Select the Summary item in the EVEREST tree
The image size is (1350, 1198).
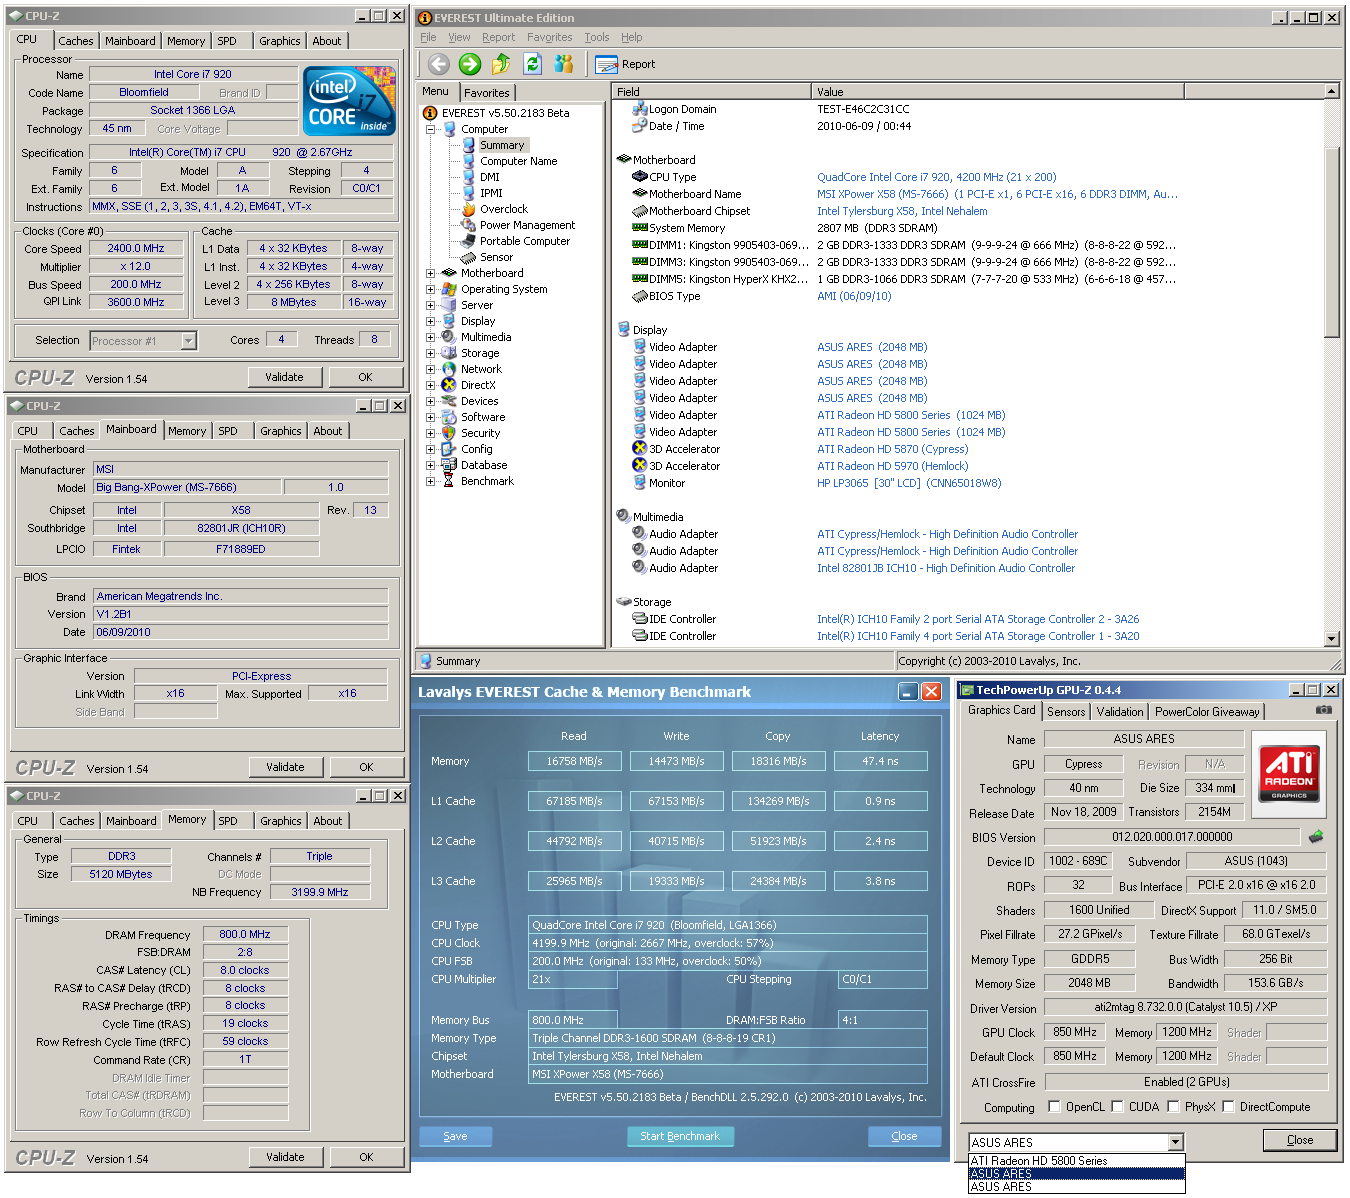pos(501,145)
